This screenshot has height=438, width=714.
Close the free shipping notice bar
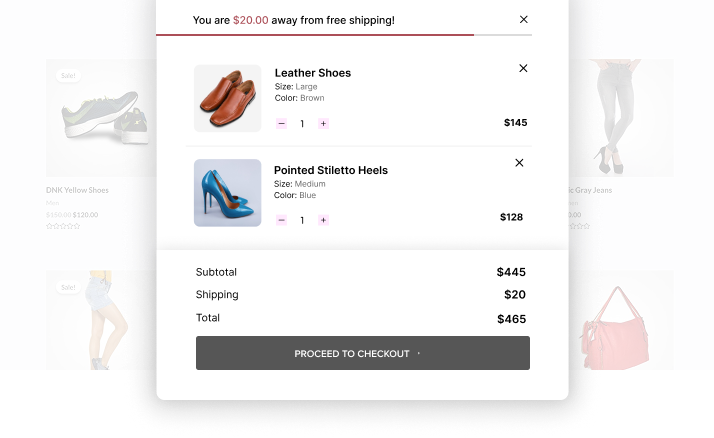[524, 20]
